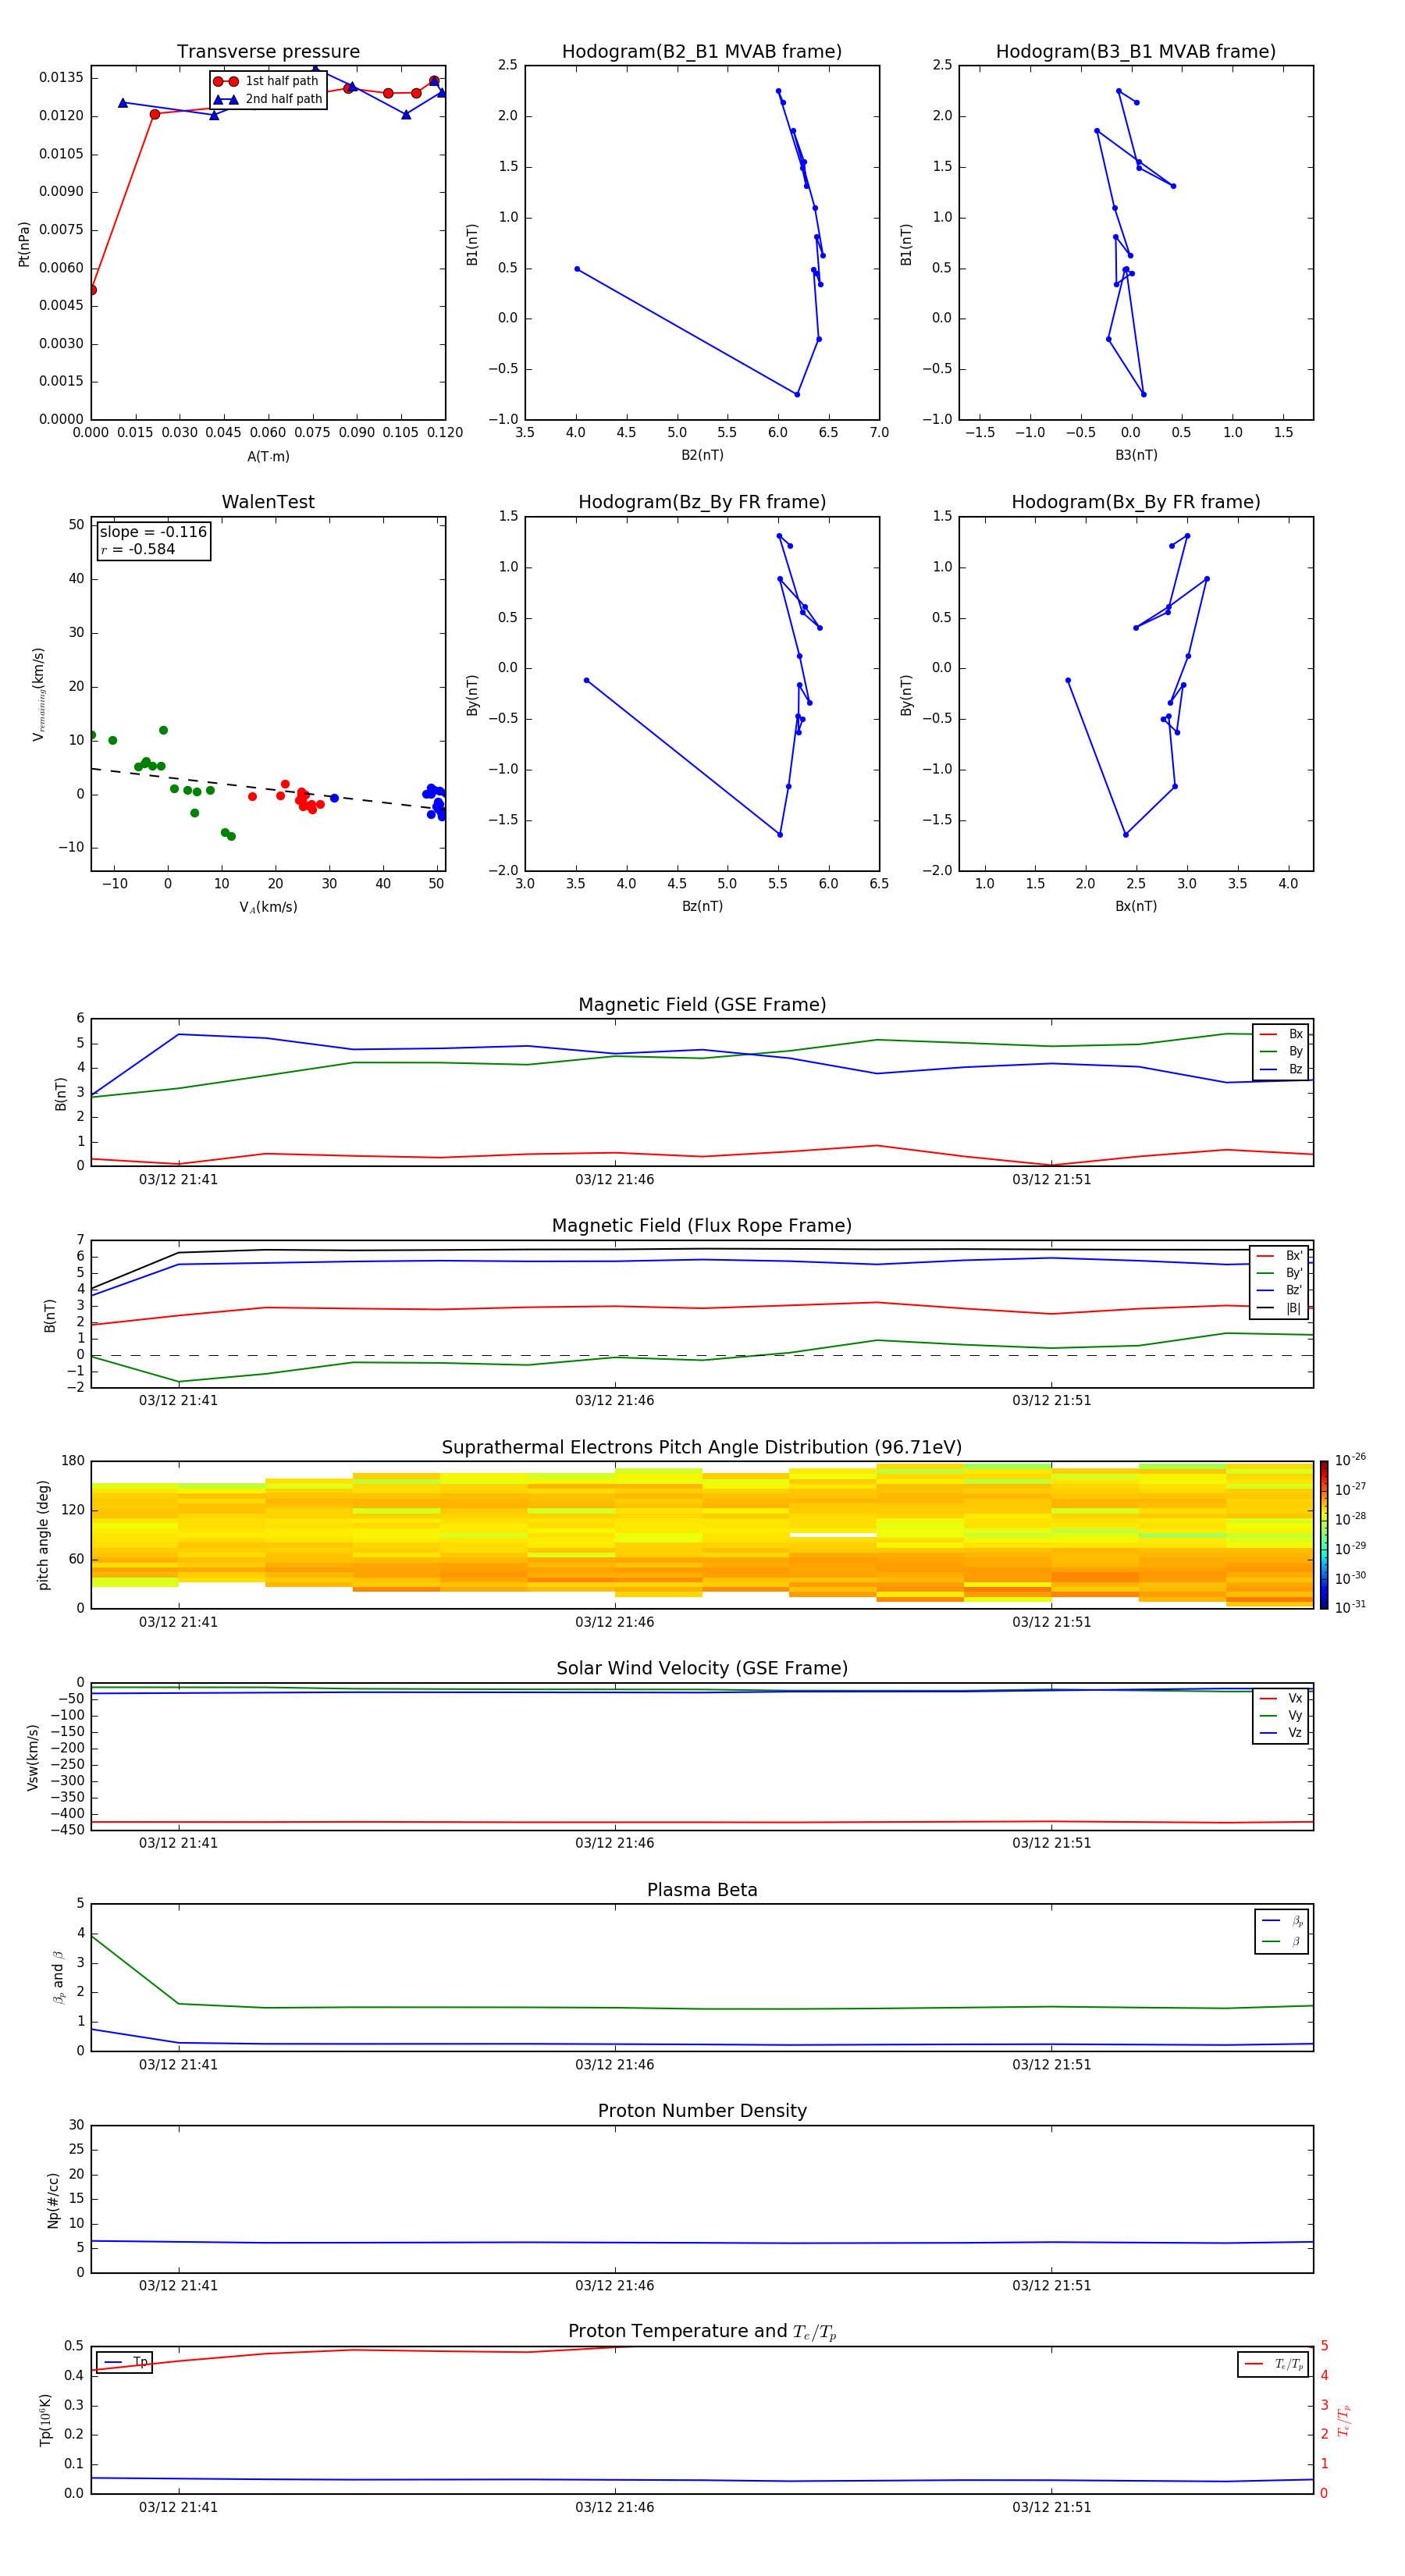This screenshot has height=2576, width=1405.
Task: Click the 'Te/Tp' legend entry
Action: pyautogui.click(x=1274, y=2364)
